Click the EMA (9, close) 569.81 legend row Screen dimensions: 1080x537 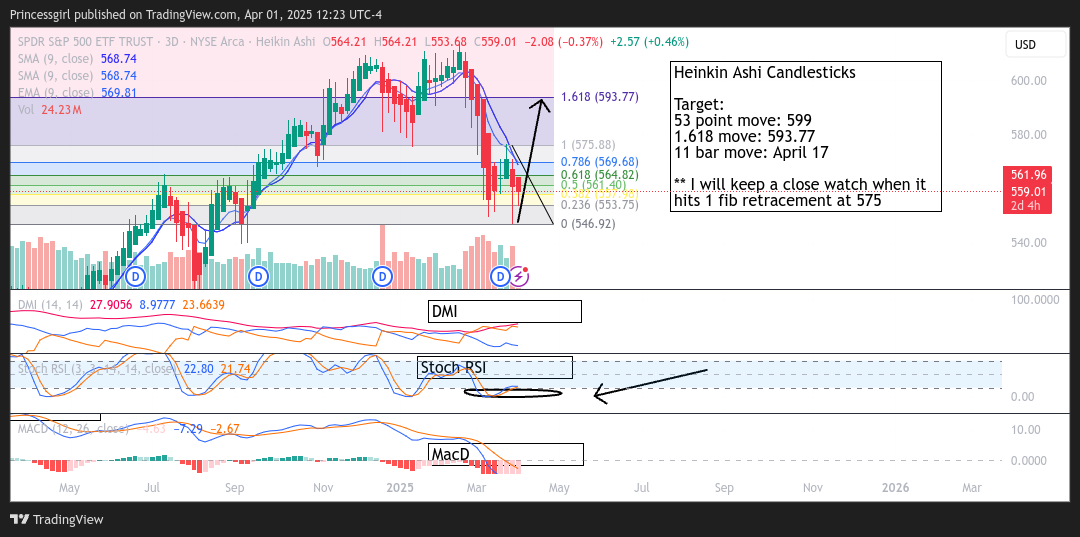point(77,92)
